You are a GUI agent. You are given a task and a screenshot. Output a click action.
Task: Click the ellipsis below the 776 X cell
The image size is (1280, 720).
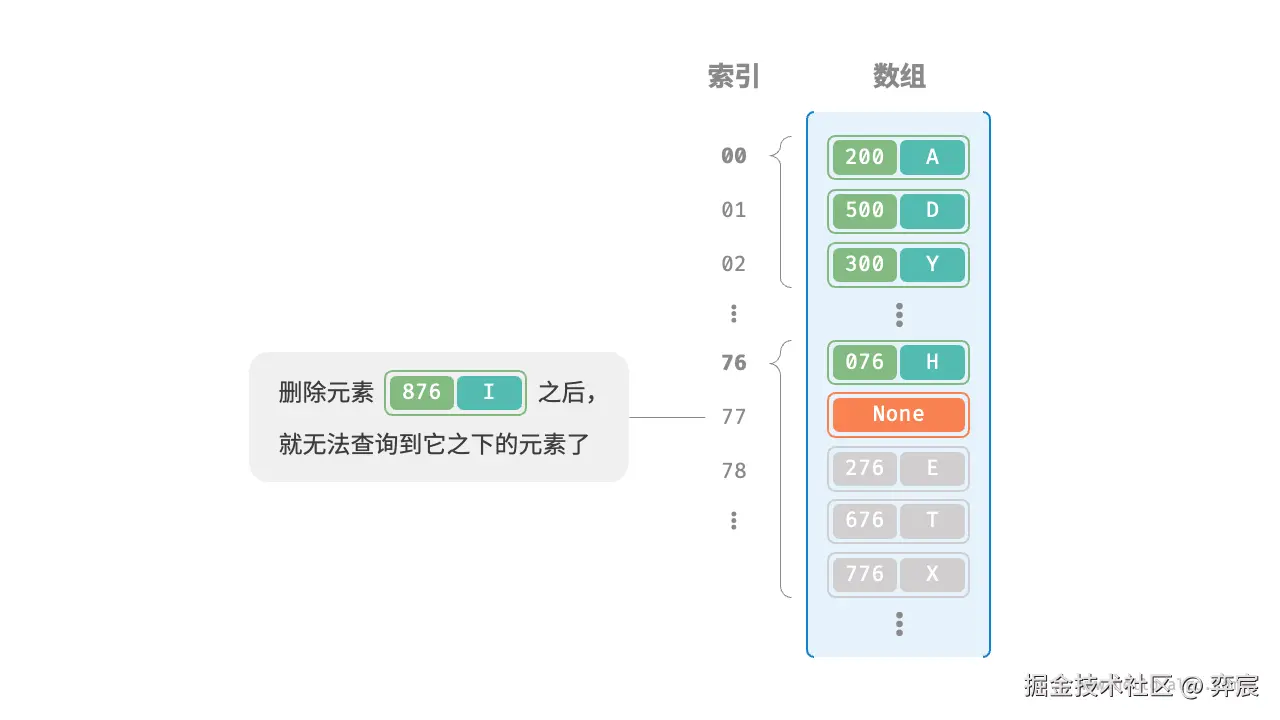[899, 624]
